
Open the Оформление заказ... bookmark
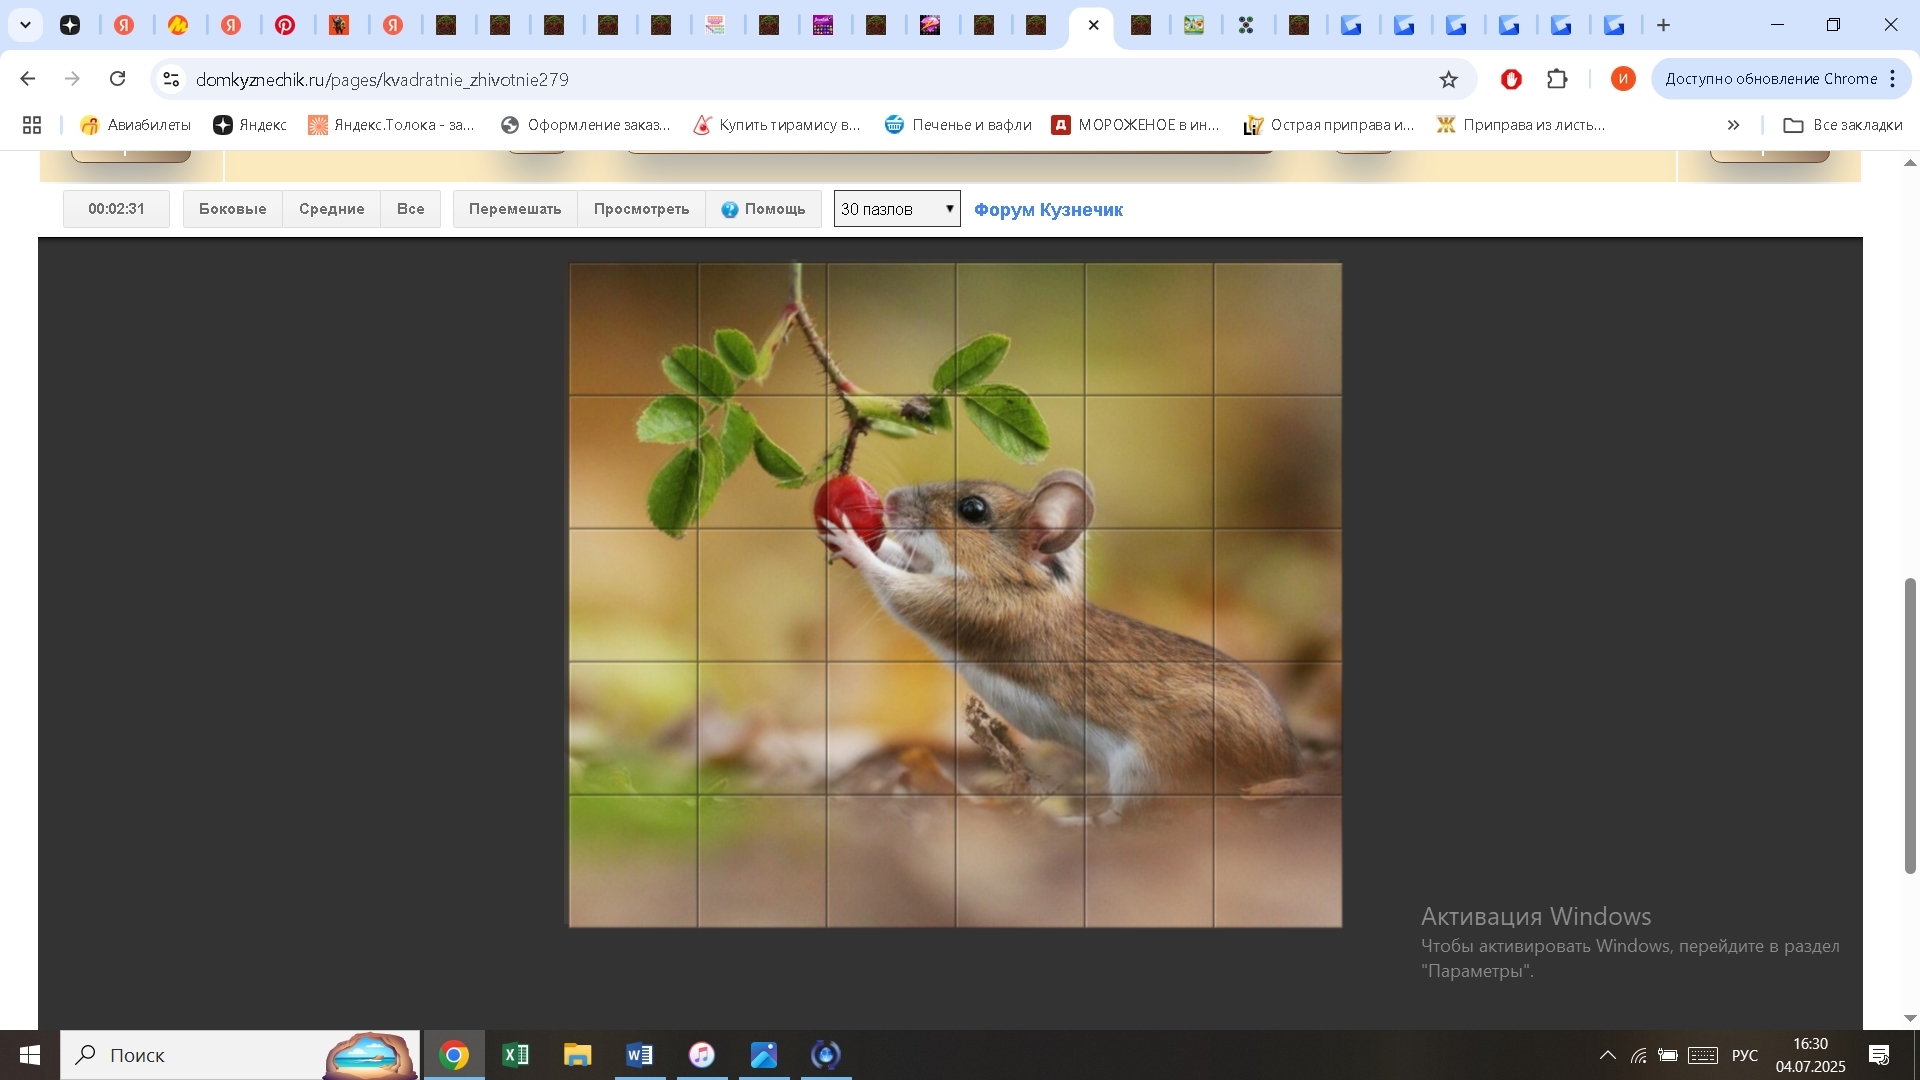[x=586, y=125]
